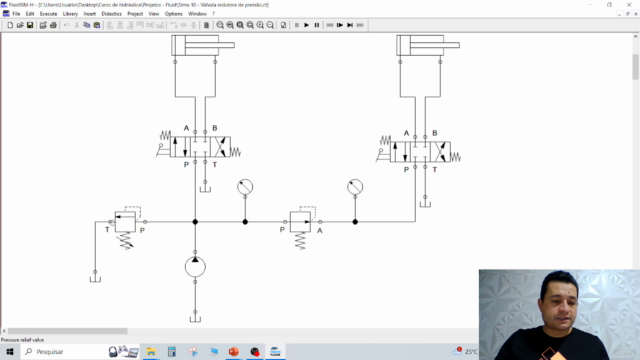Image resolution: width=640 pixels, height=360 pixels.
Task: Select the pressure reducing valve with ports P and A
Action: tap(300, 222)
